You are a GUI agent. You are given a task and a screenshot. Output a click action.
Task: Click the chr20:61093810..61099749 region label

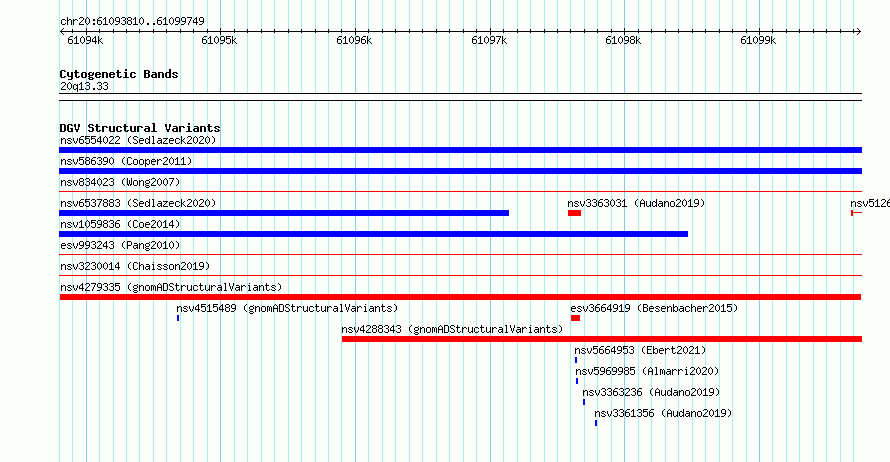point(132,21)
